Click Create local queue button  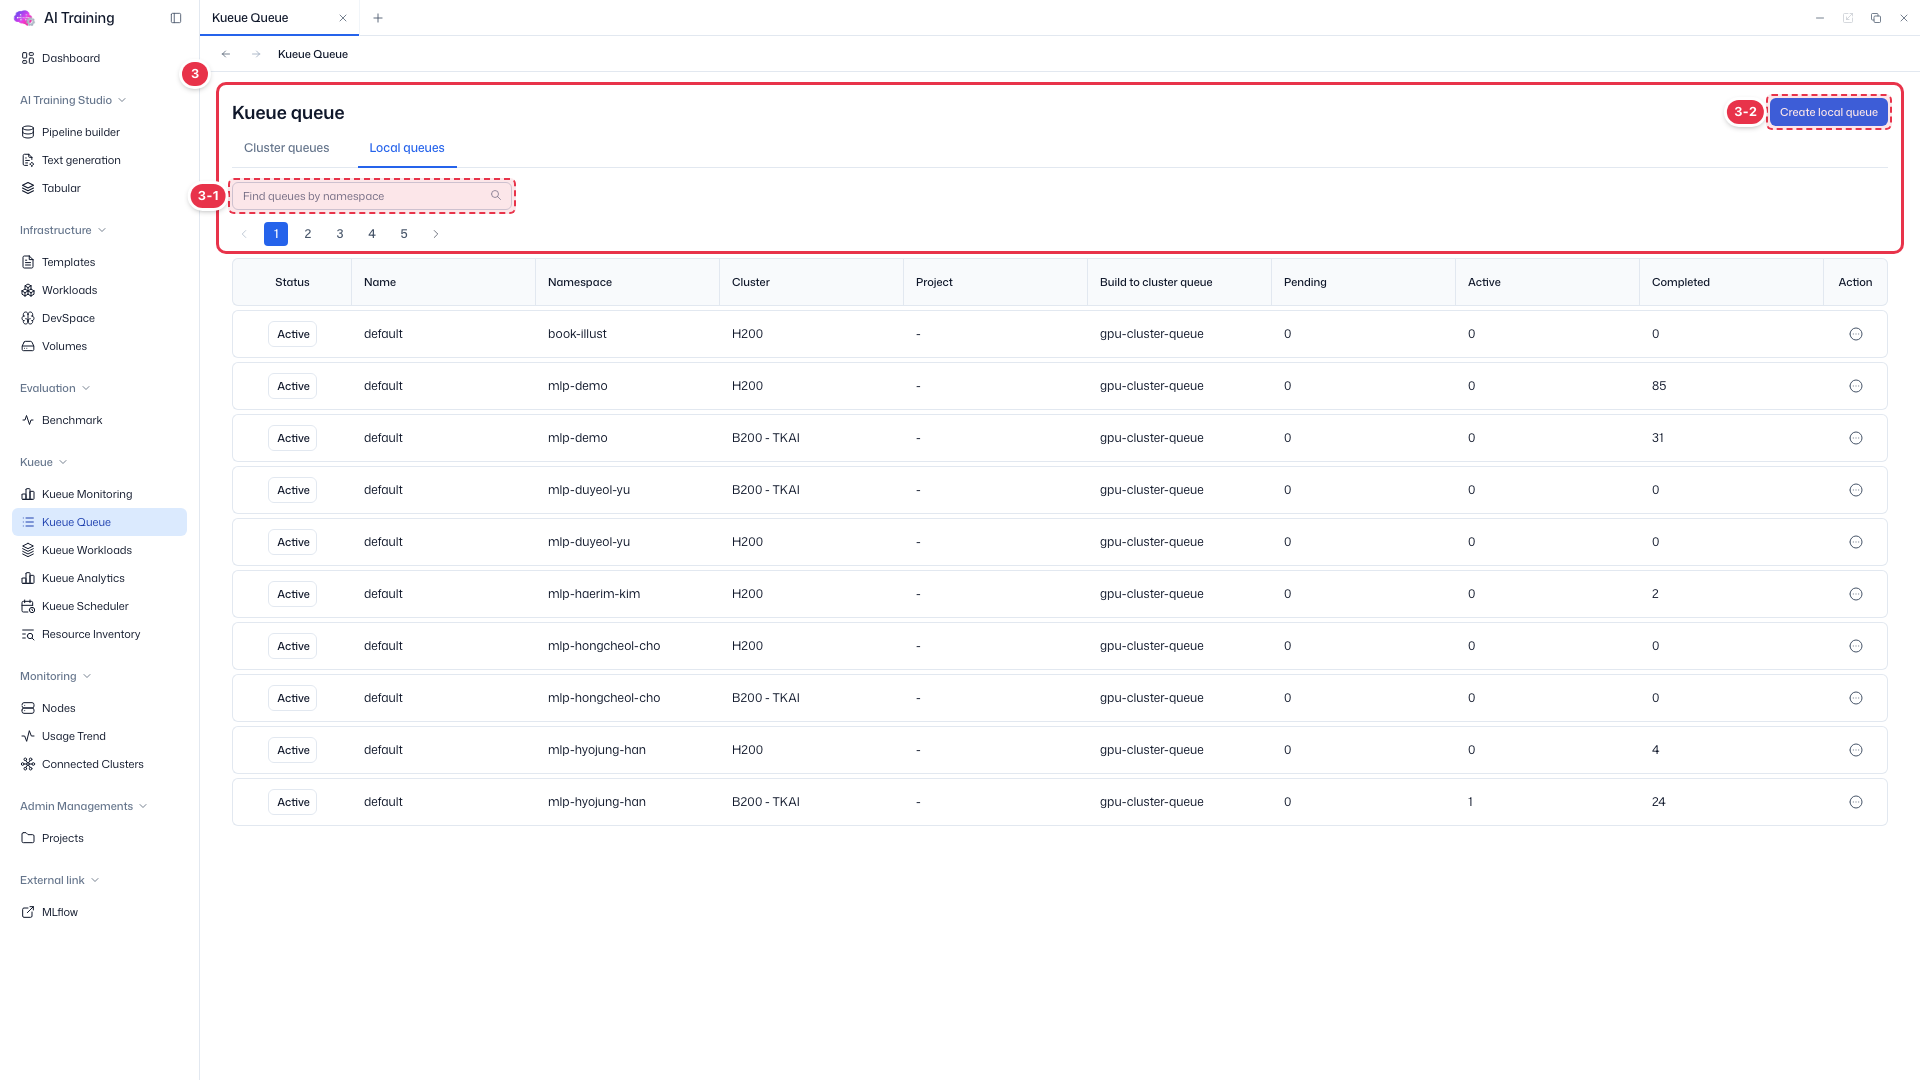(x=1828, y=112)
